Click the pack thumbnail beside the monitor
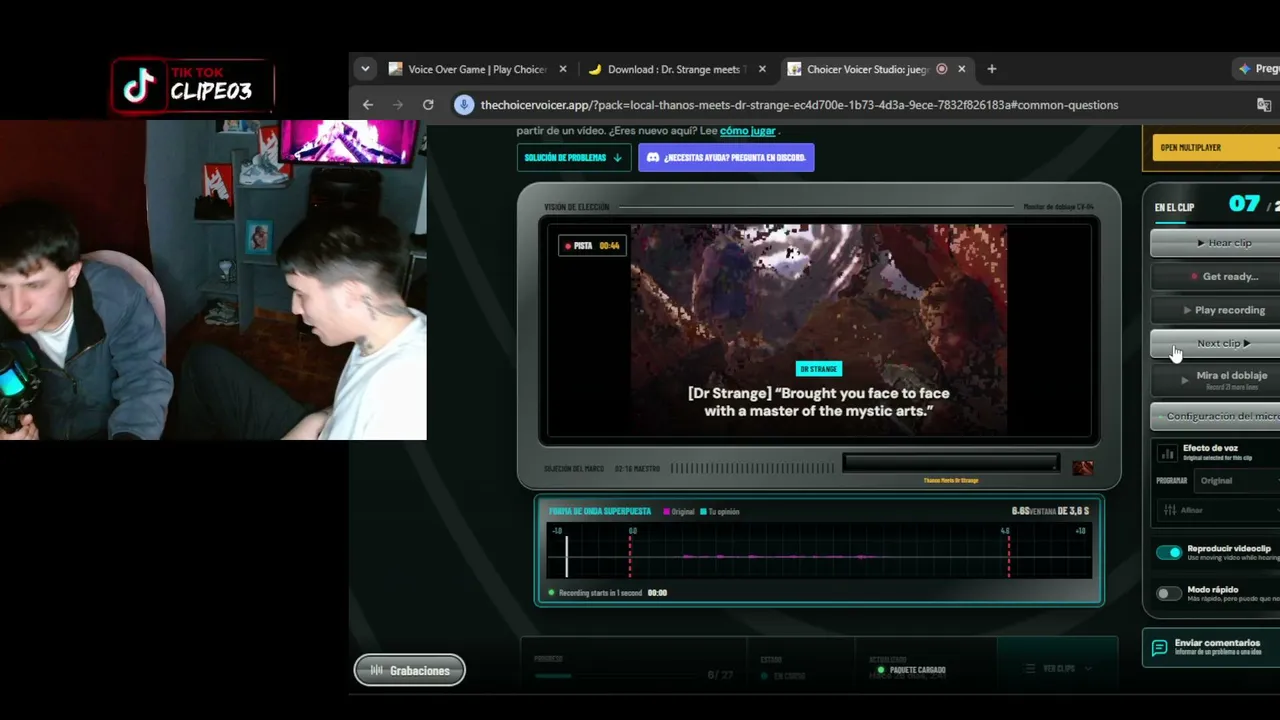This screenshot has height=720, width=1280. pos(1082,468)
